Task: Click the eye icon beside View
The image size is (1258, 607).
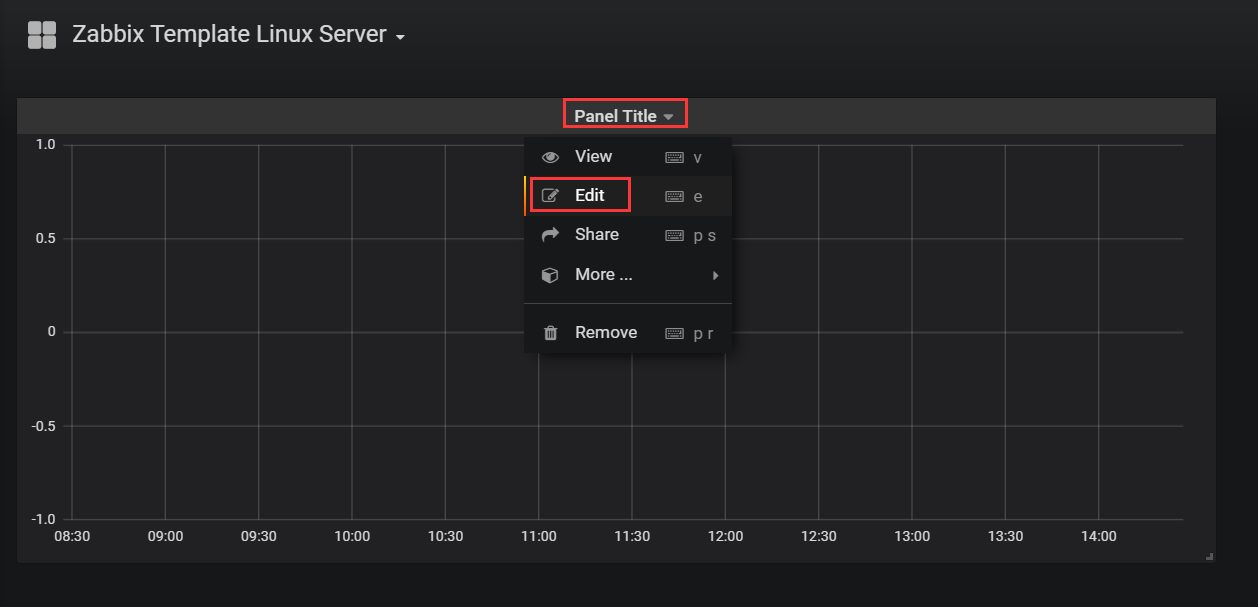Action: click(x=550, y=157)
